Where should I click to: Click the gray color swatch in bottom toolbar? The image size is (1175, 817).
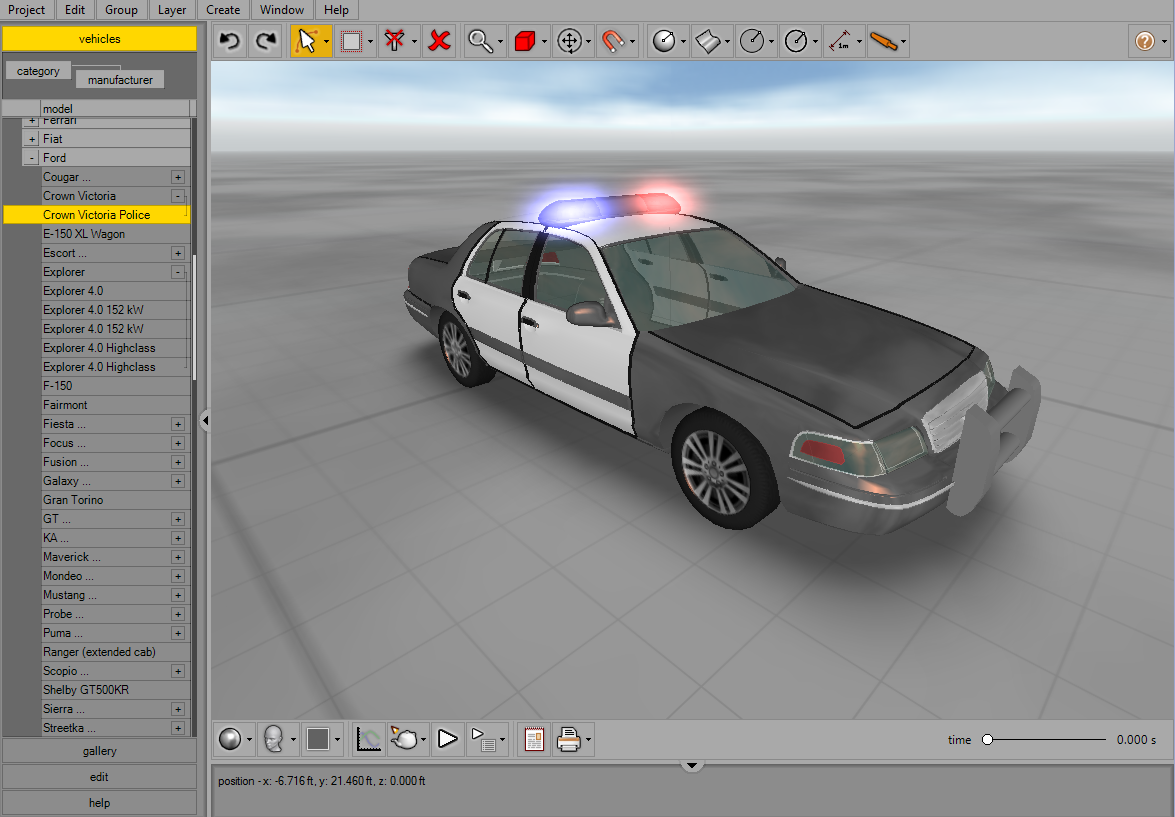pos(316,739)
